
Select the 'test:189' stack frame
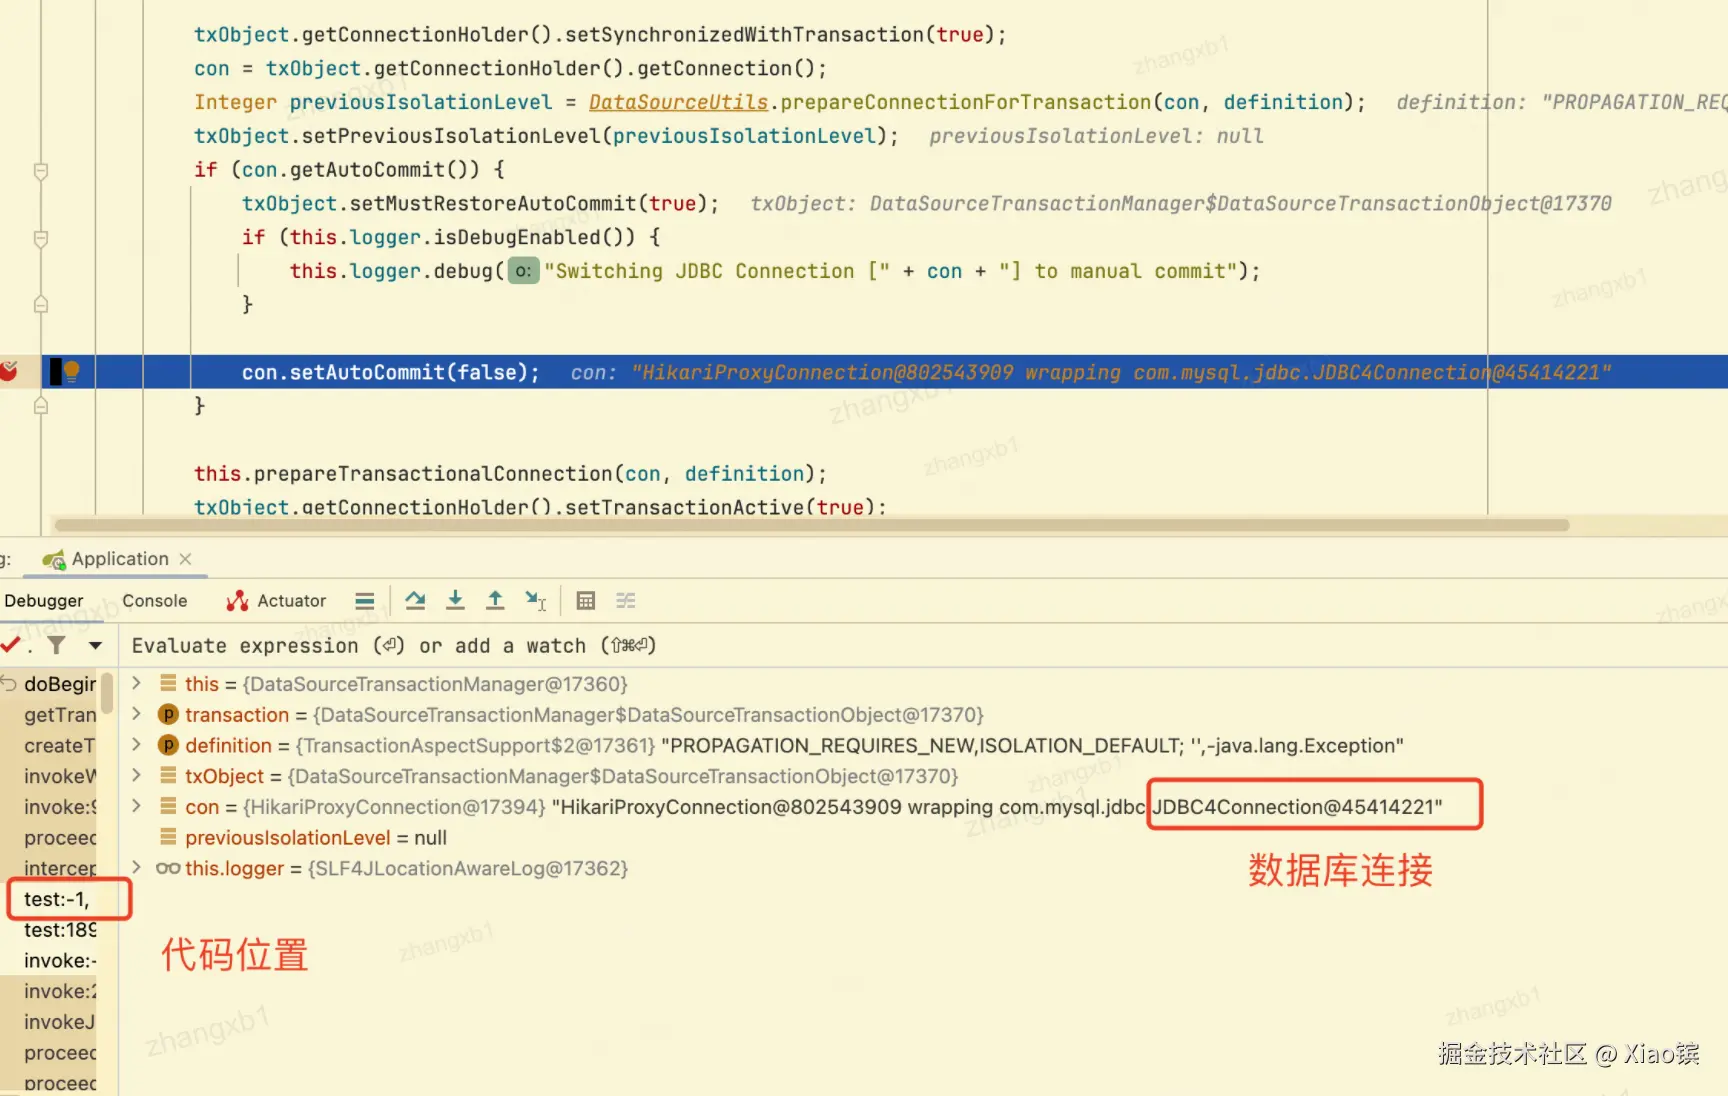pos(60,930)
